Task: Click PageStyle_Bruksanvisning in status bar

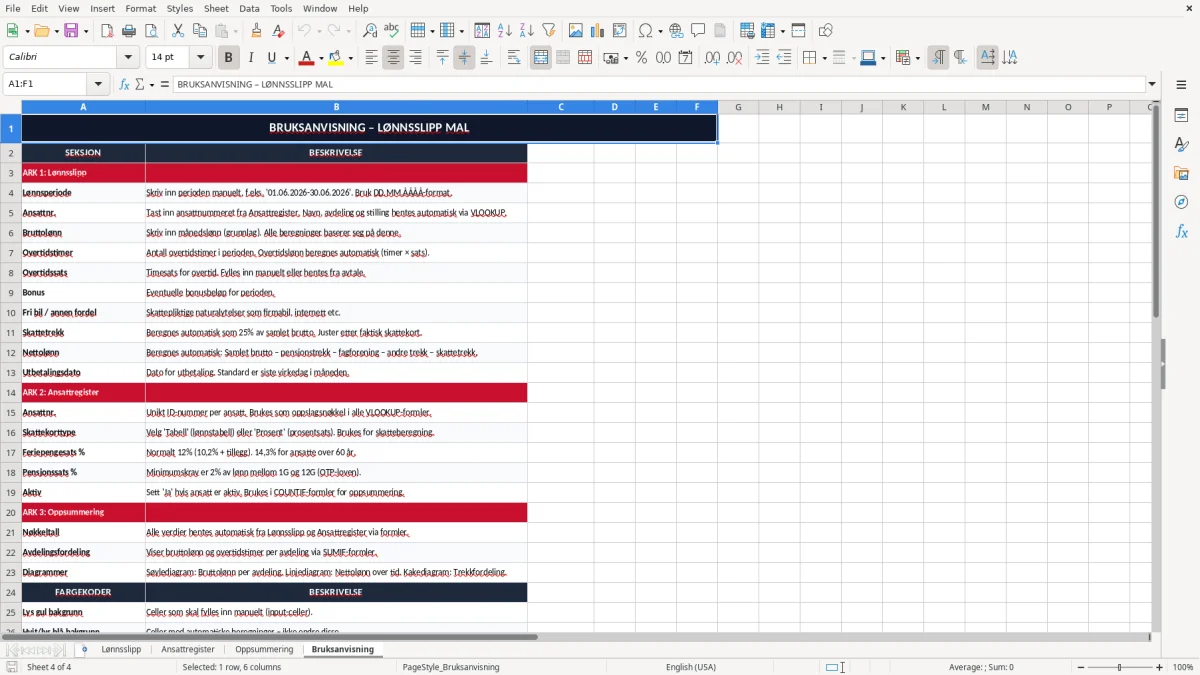Action: pyautogui.click(x=451, y=667)
